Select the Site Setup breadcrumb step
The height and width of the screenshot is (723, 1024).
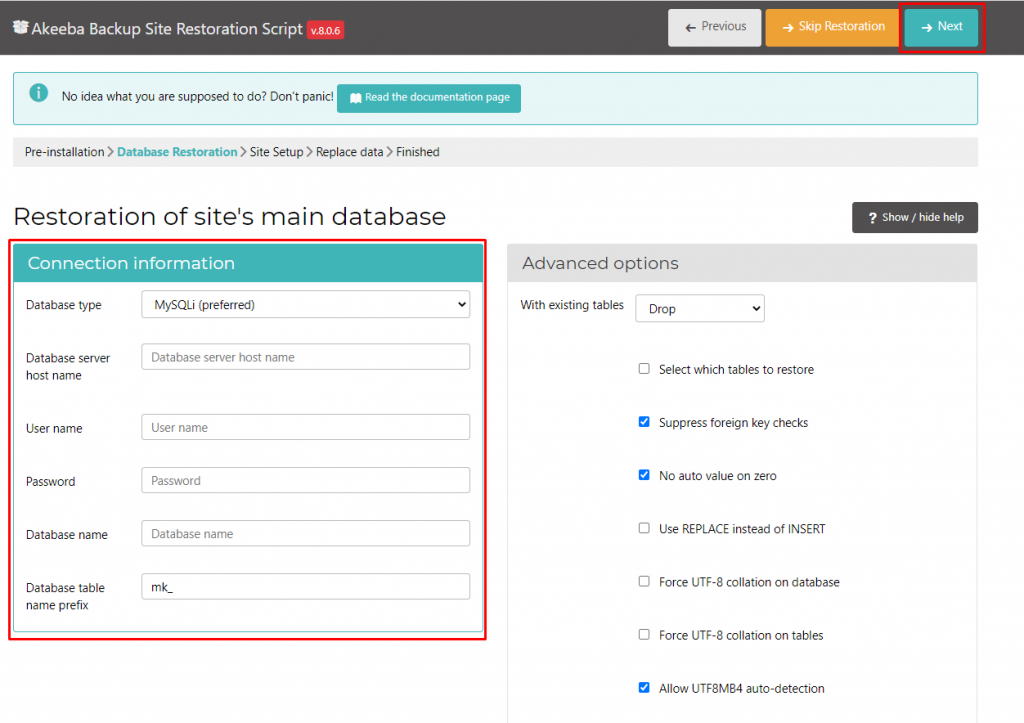click(x=276, y=152)
